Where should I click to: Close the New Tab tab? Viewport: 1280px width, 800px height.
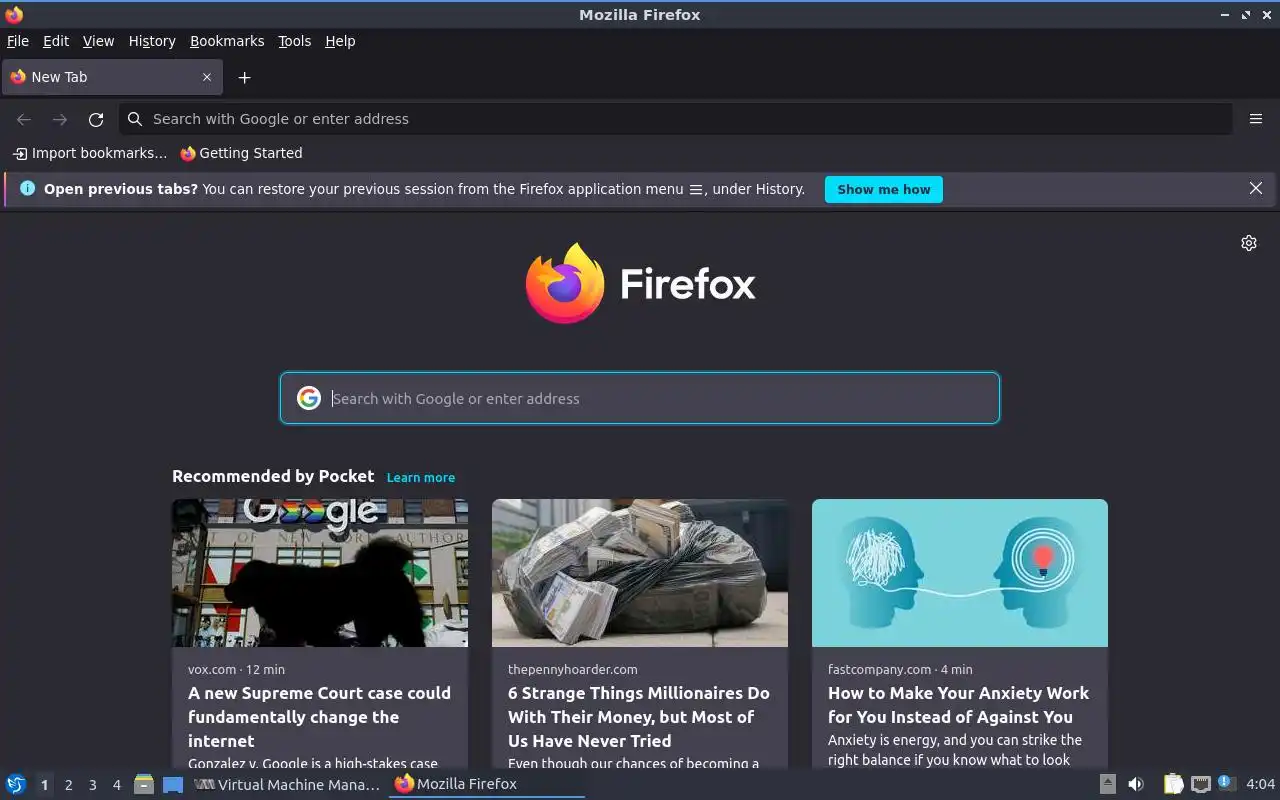click(x=207, y=77)
